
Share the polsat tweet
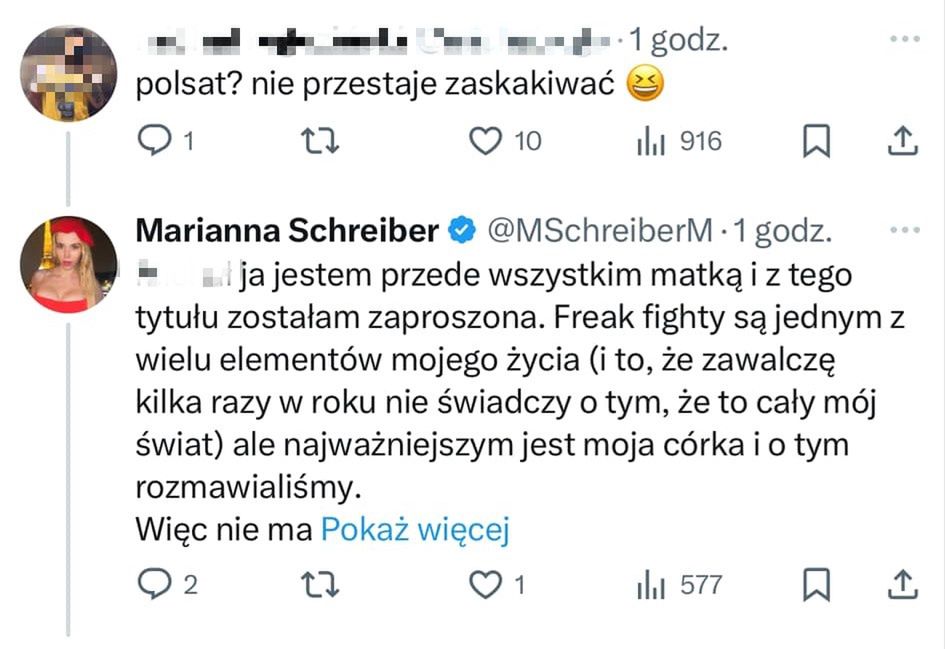pos(902,142)
